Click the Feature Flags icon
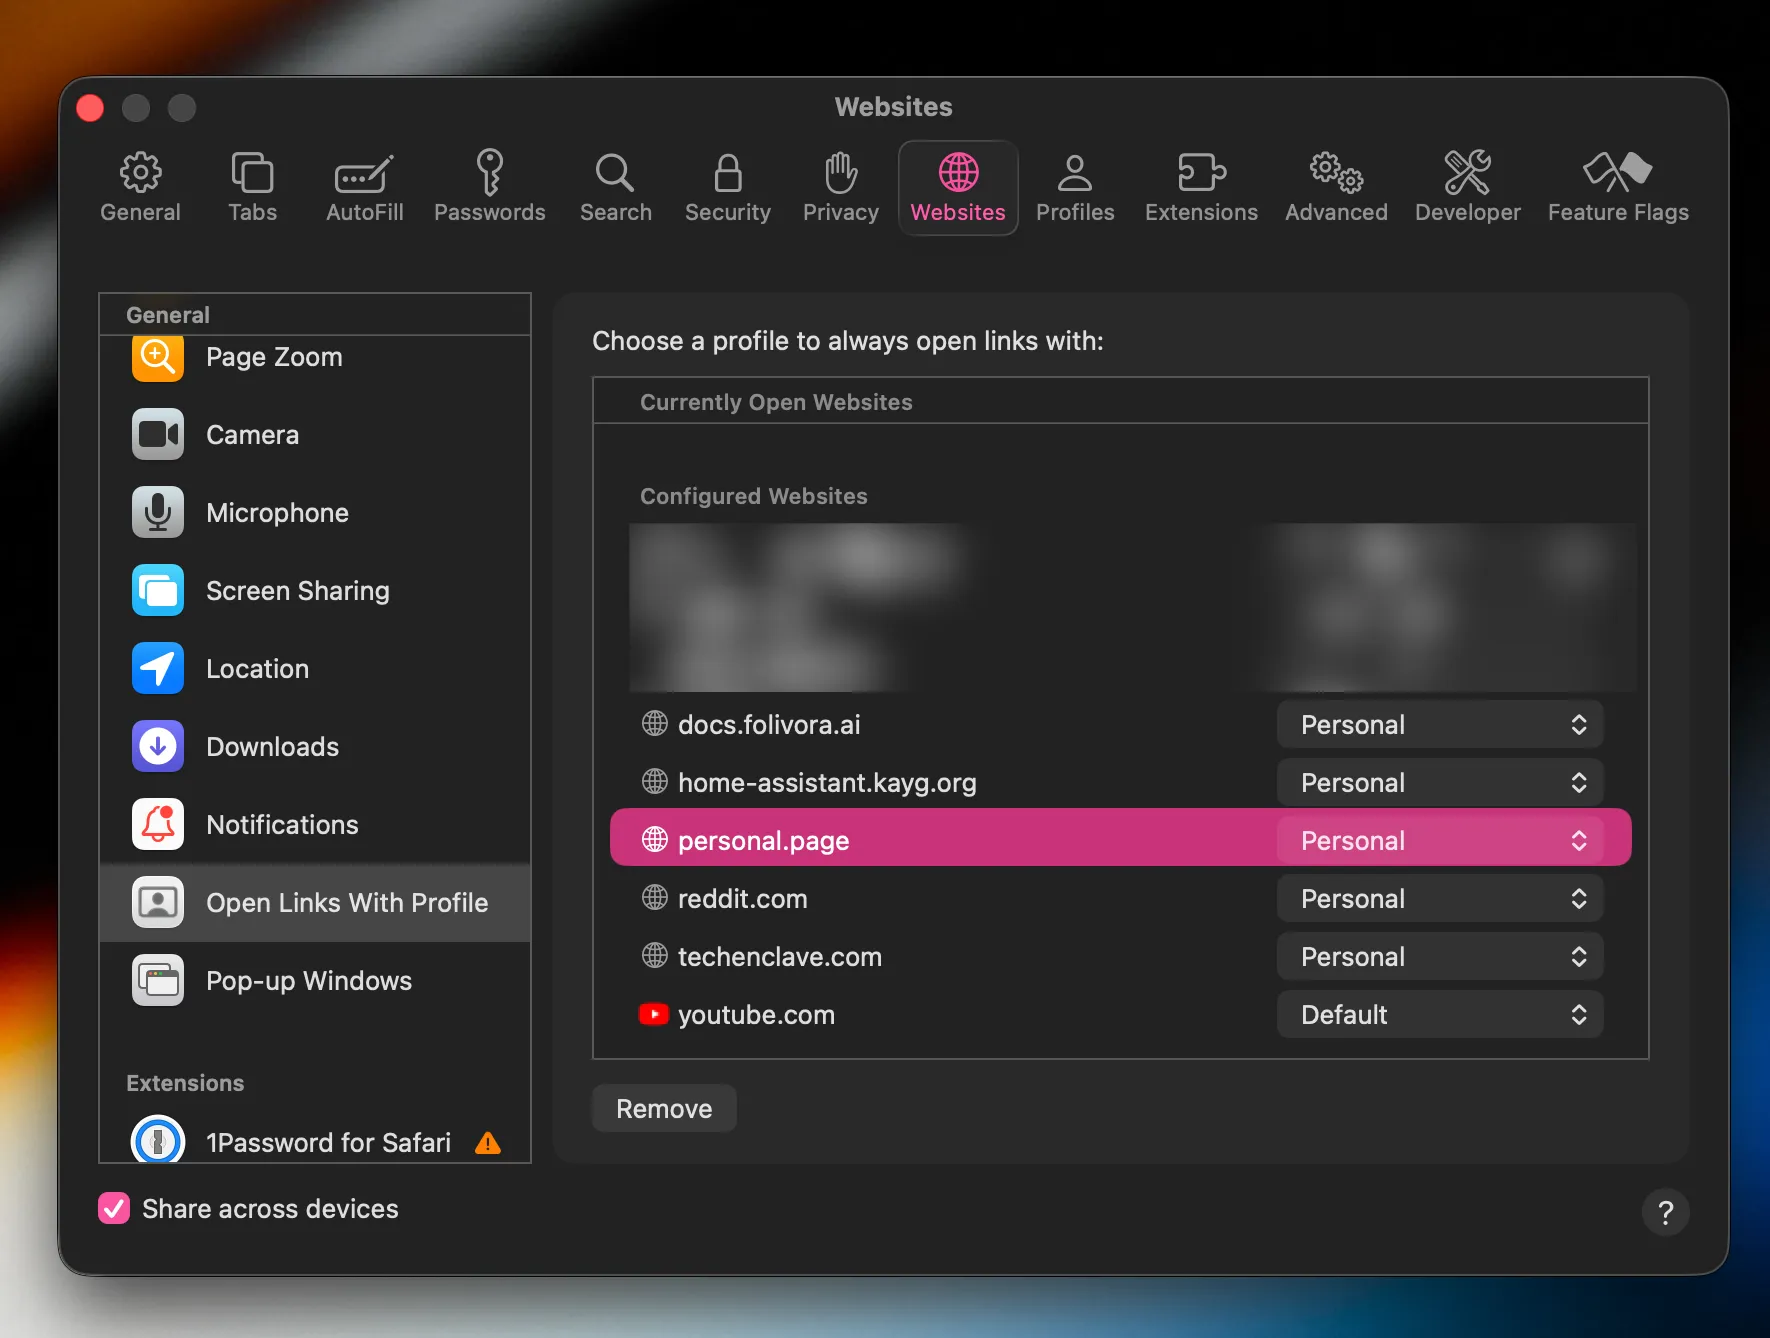This screenshot has height=1338, width=1770. tap(1617, 186)
